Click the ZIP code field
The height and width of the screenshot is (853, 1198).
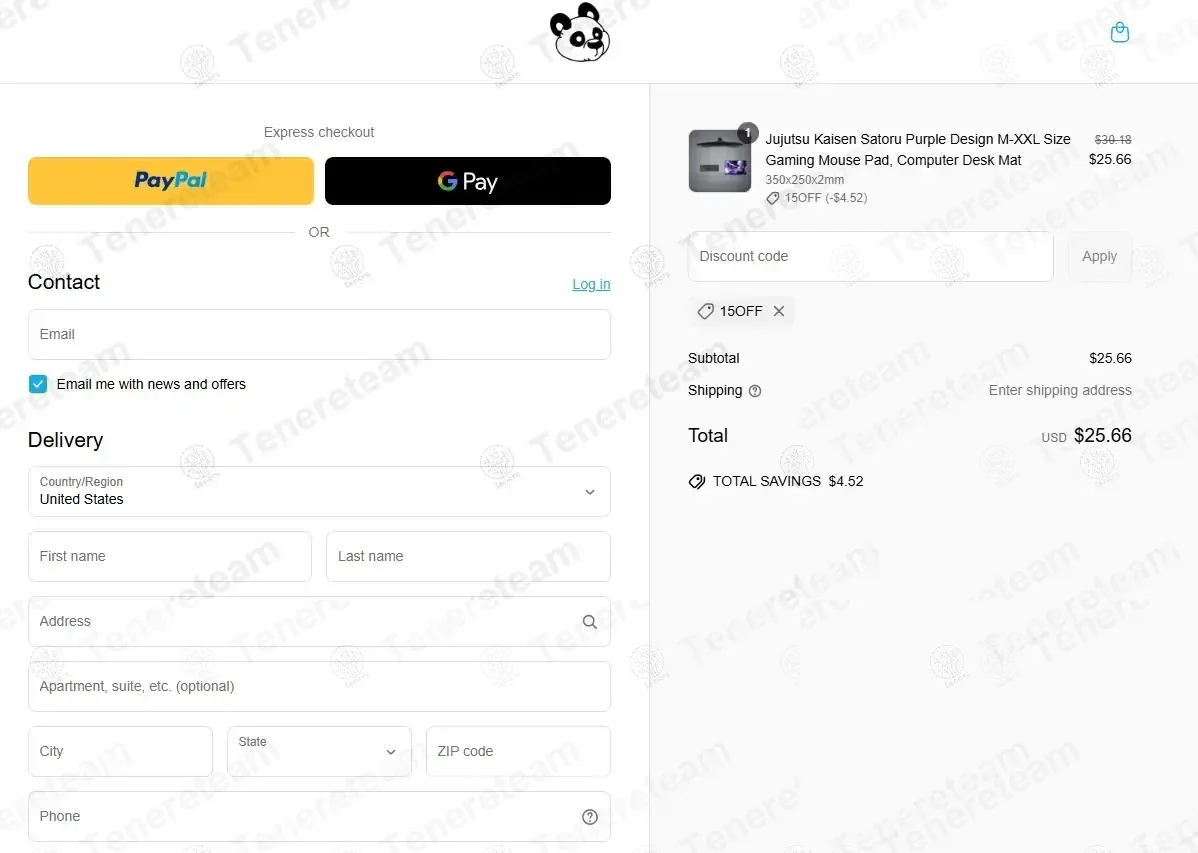point(518,751)
